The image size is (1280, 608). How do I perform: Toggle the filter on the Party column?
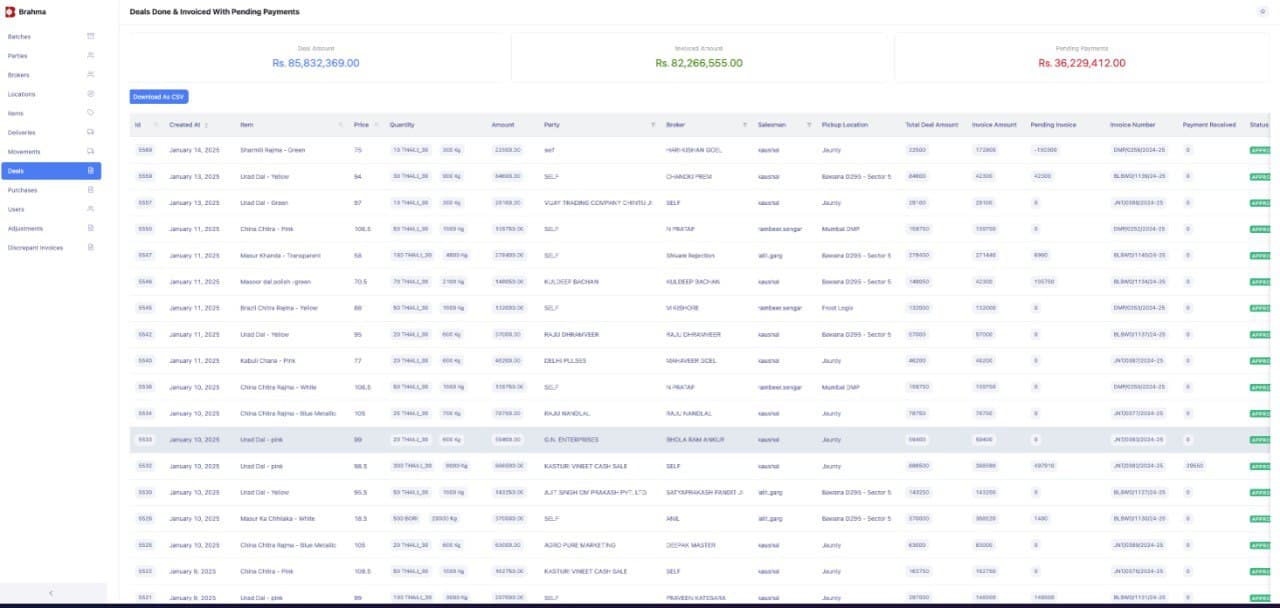point(653,124)
